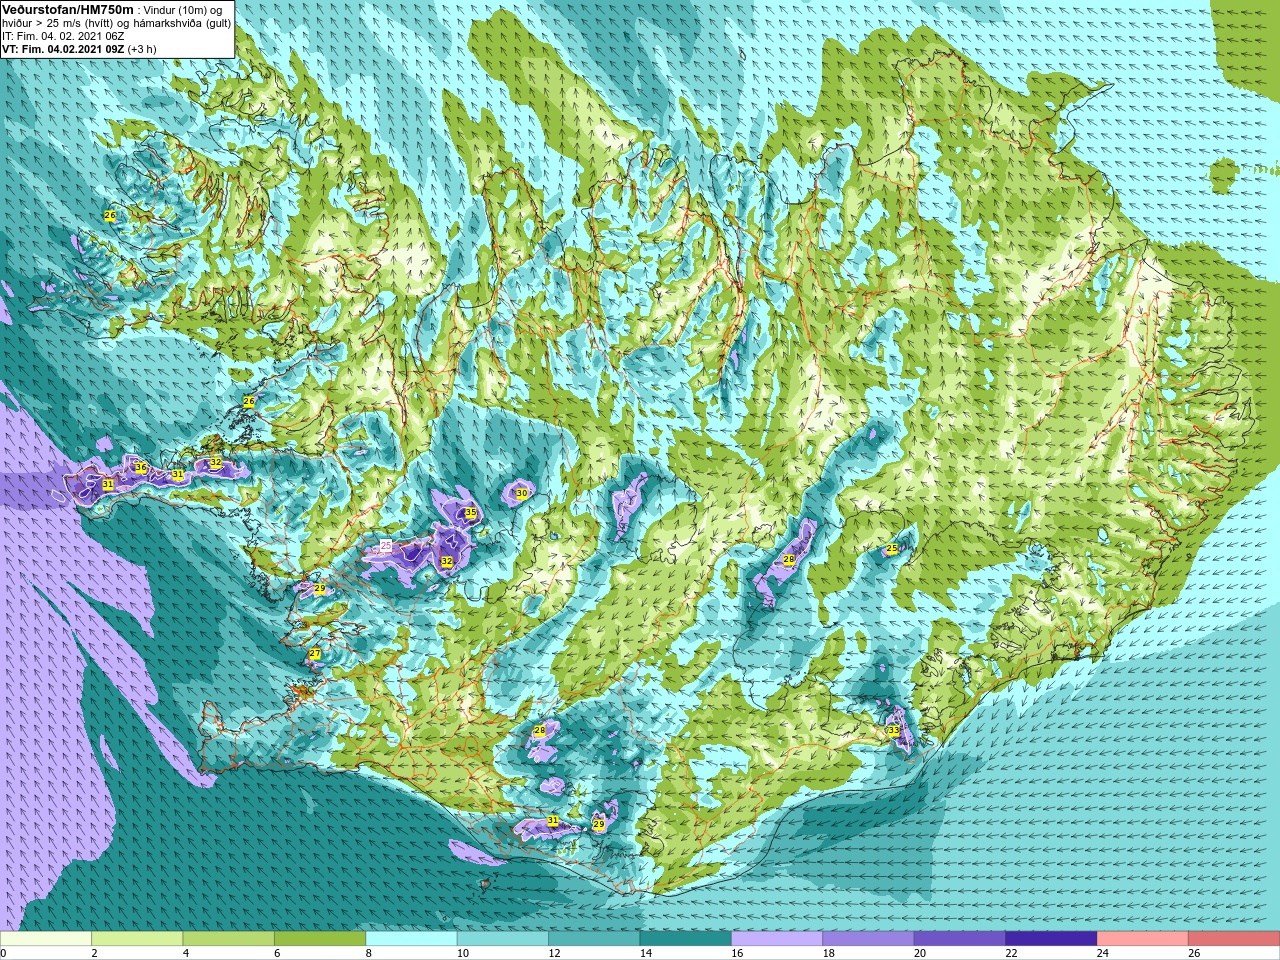
Task: Click the legend tick number 0
Action: [3, 953]
